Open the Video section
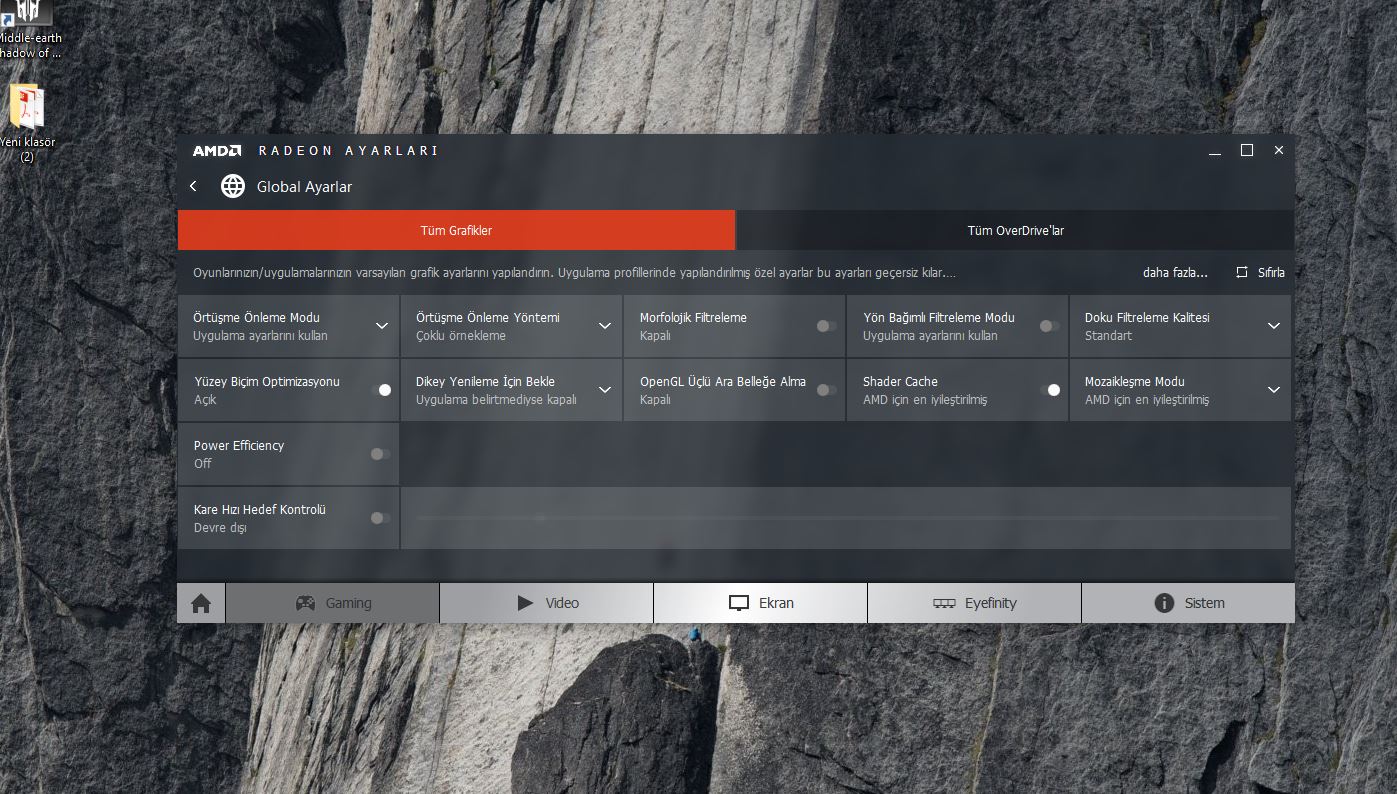 point(546,603)
